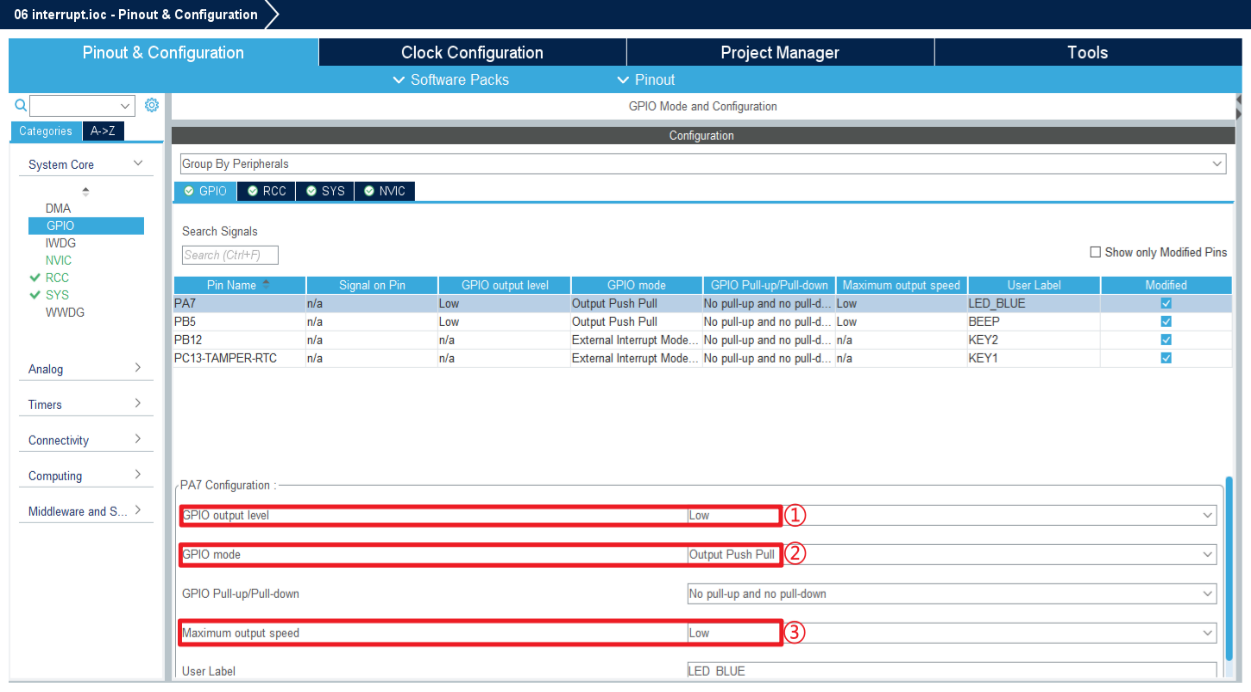Select WWDG in System Core list

65,312
